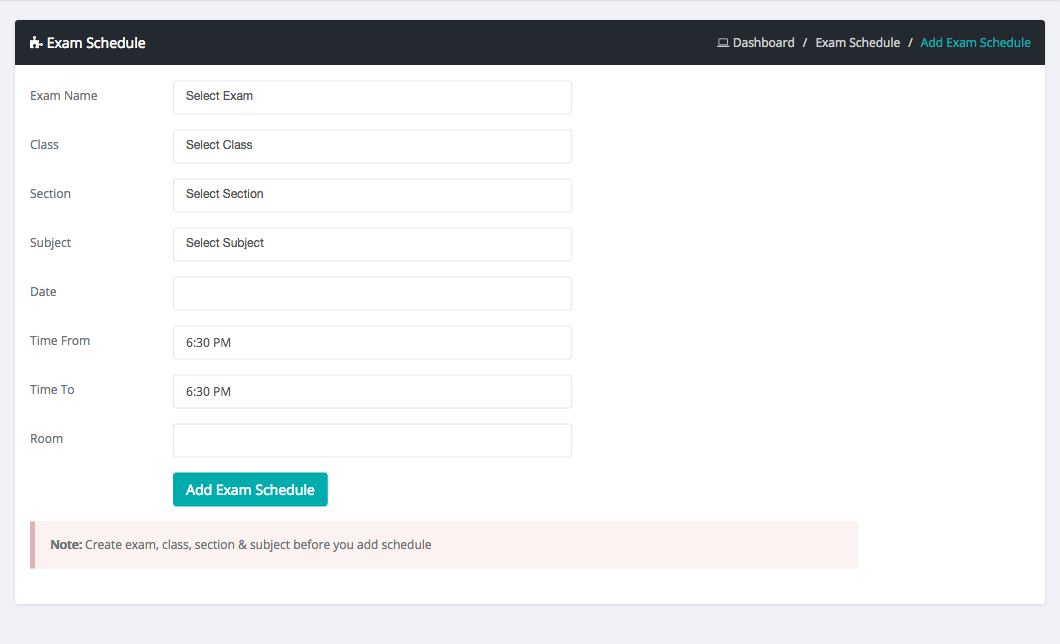Viewport: 1060px width, 644px height.
Task: Expand the Select Class dropdown
Action: (x=372, y=146)
